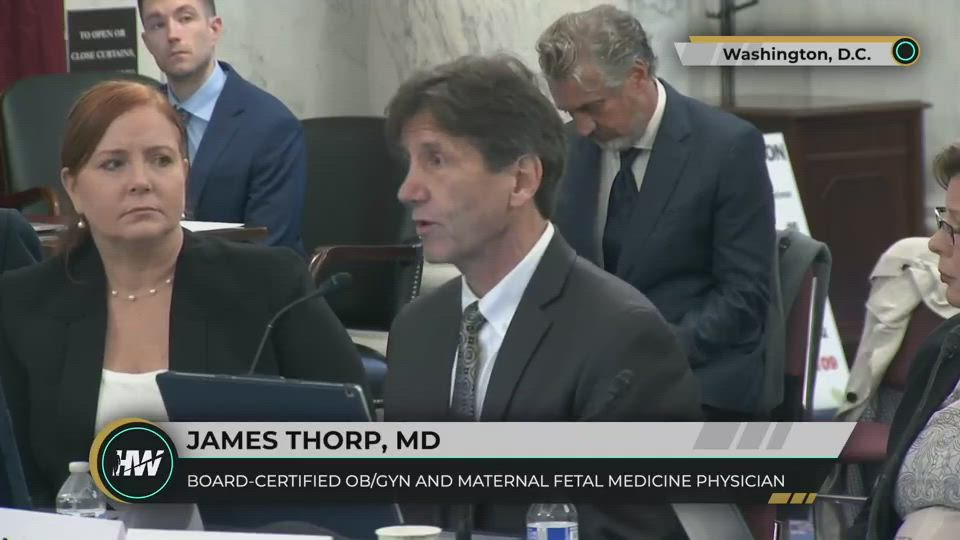Image resolution: width=960 pixels, height=540 pixels.
Task: Click the 'To open or close curtains' sign
Action: (102, 42)
